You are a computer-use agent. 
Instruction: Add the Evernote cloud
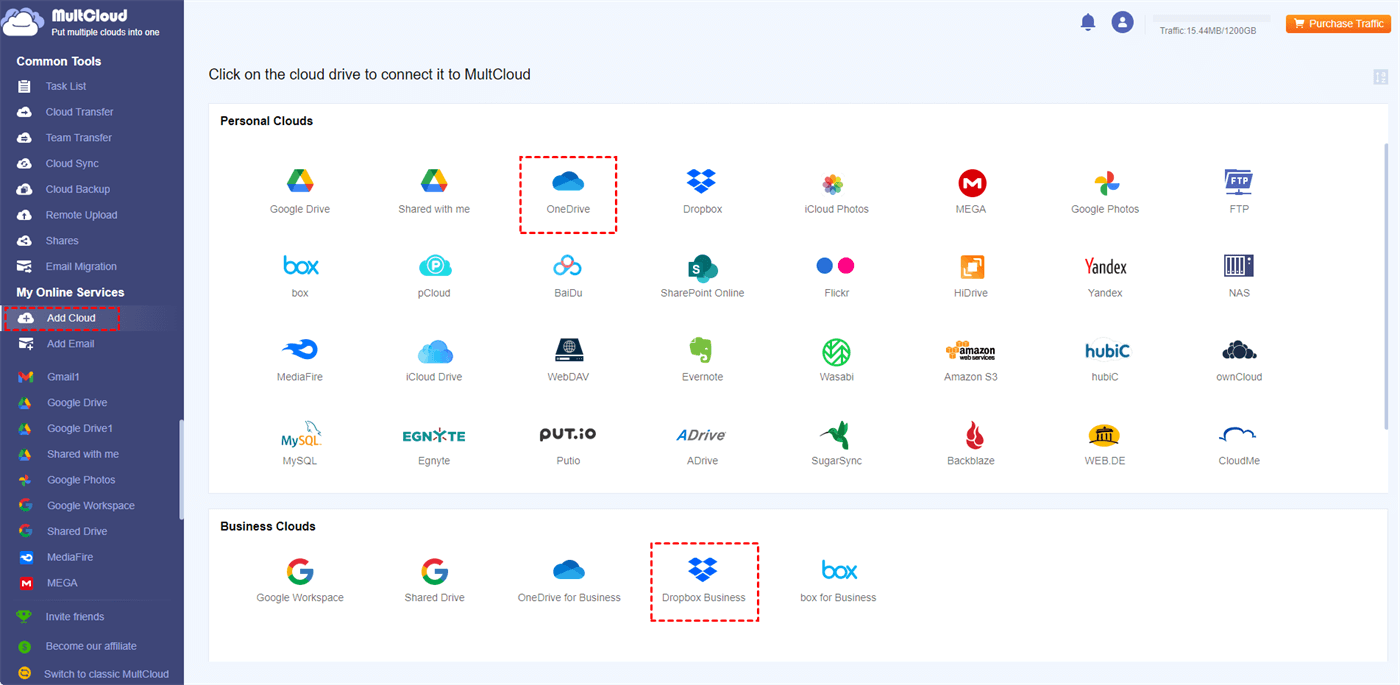702,360
